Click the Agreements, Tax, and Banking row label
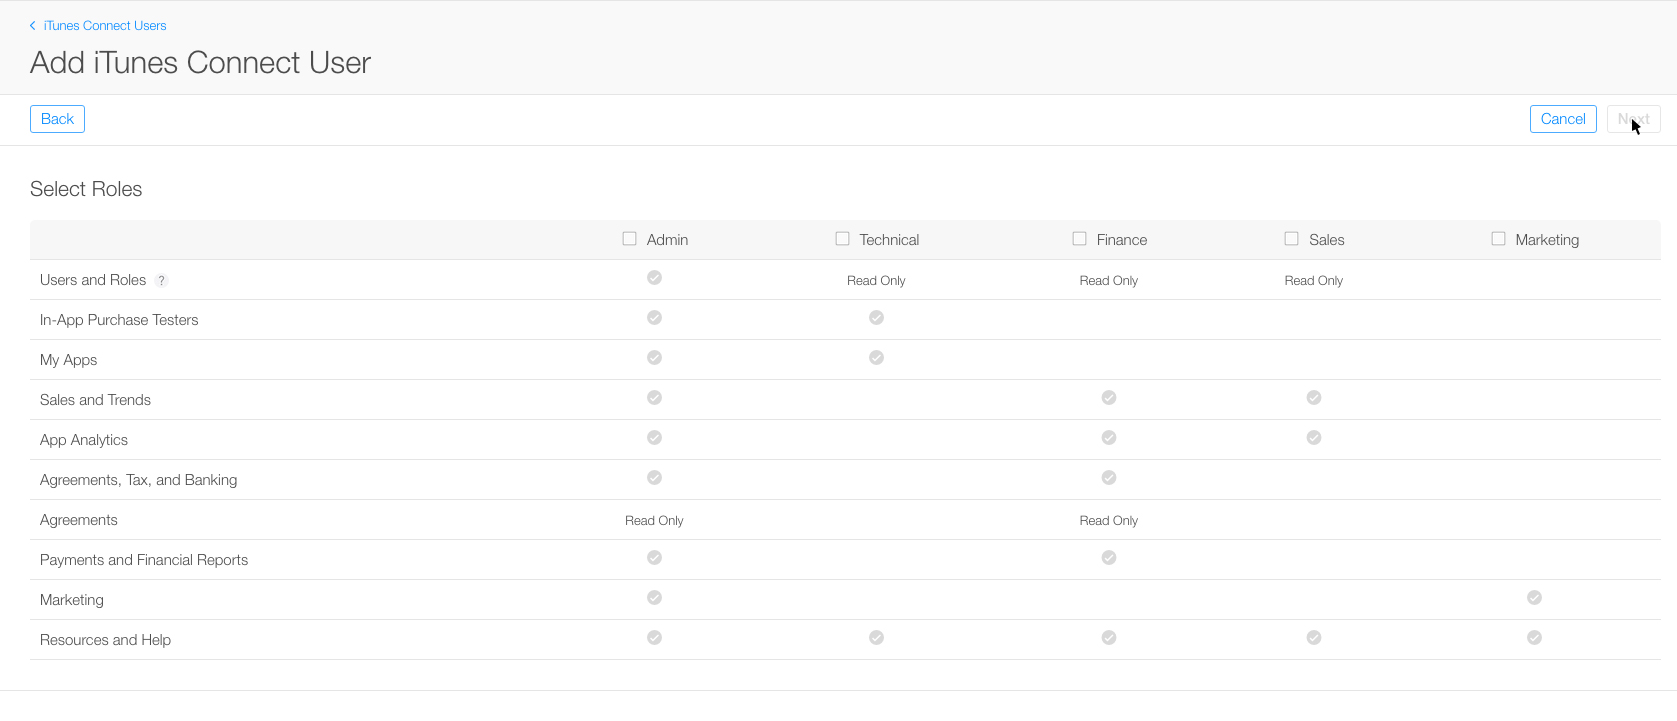 (139, 480)
